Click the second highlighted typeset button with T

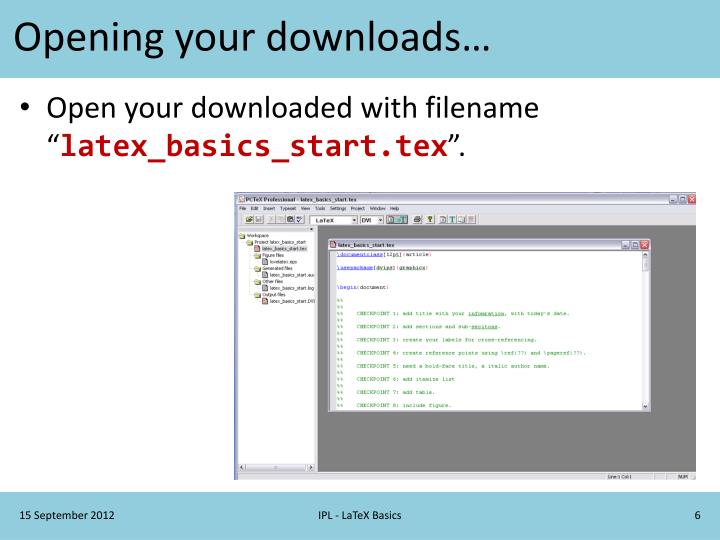tap(402, 219)
